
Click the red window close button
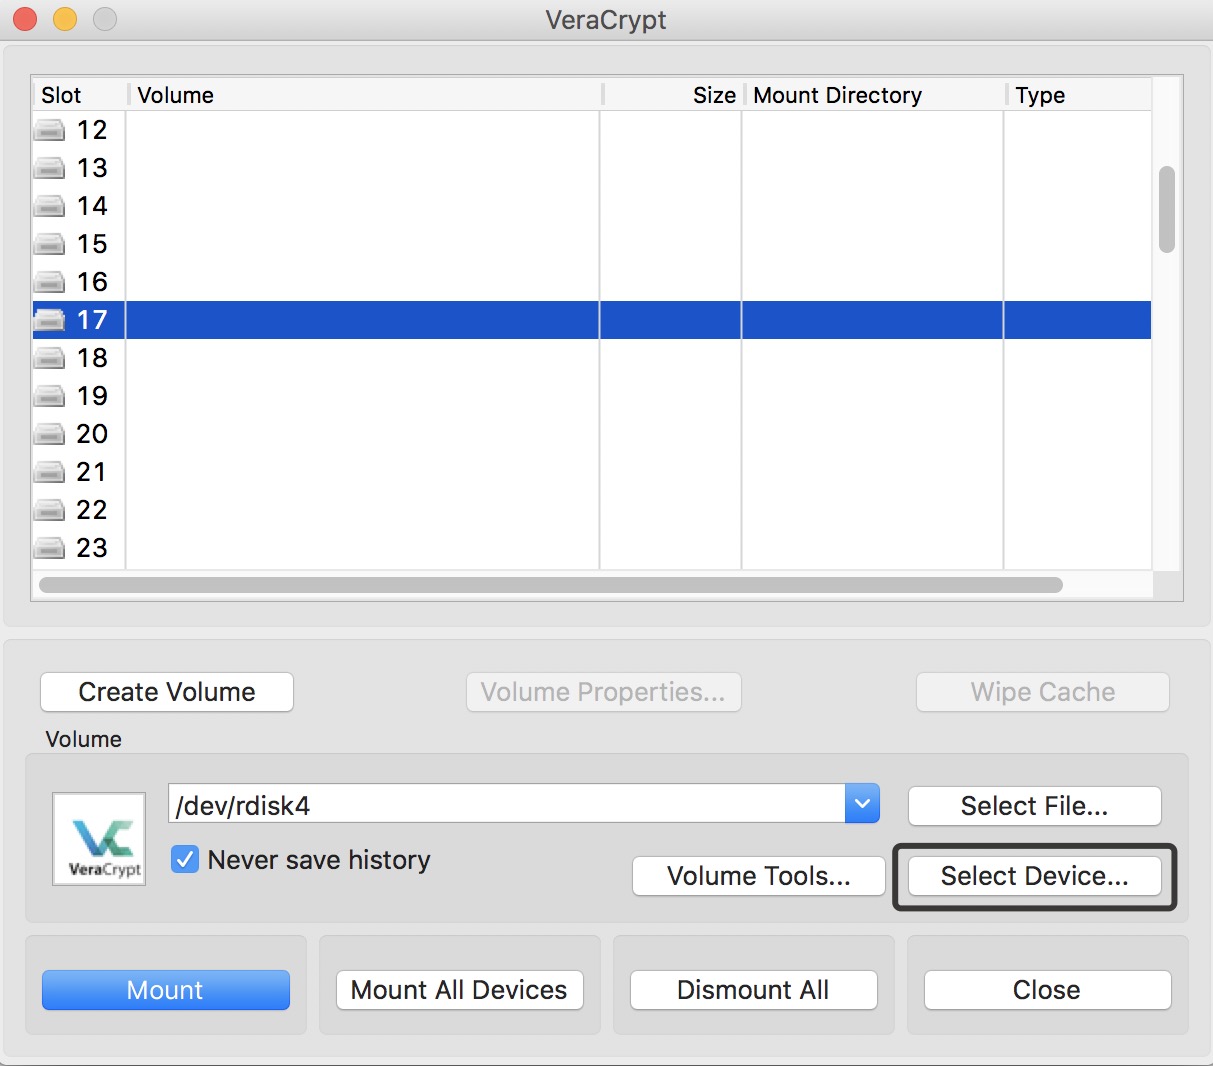pyautogui.click(x=25, y=19)
